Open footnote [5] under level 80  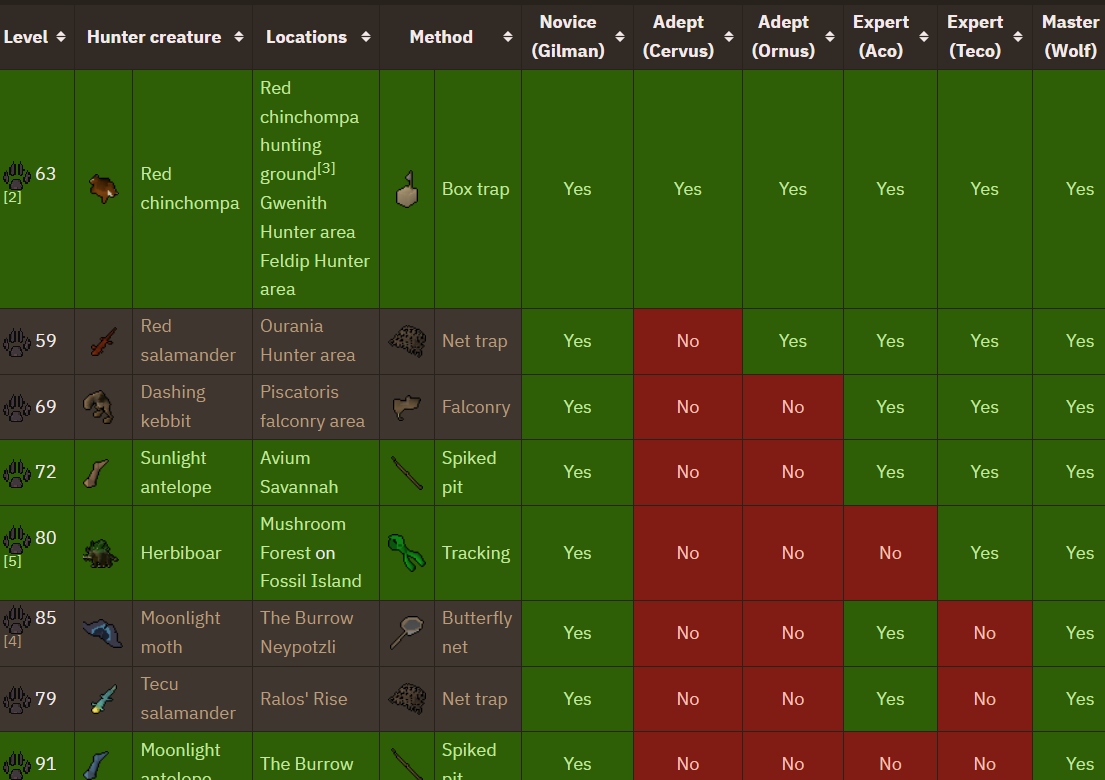point(13,562)
